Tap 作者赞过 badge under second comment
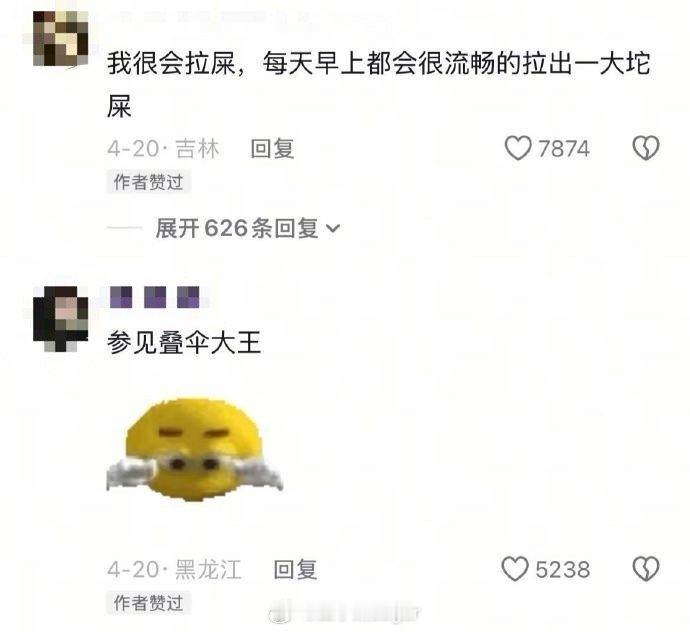This screenshot has width=690, height=632. [x=148, y=603]
